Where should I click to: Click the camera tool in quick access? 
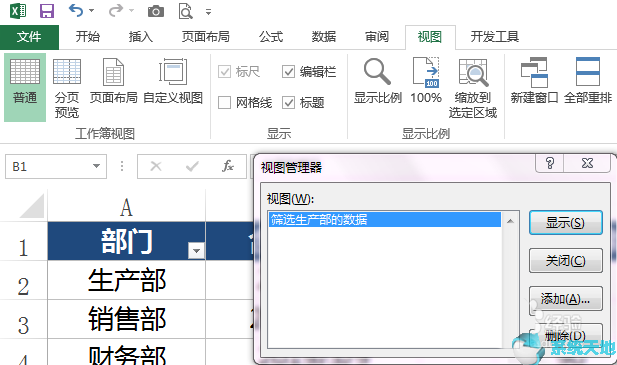click(x=156, y=11)
